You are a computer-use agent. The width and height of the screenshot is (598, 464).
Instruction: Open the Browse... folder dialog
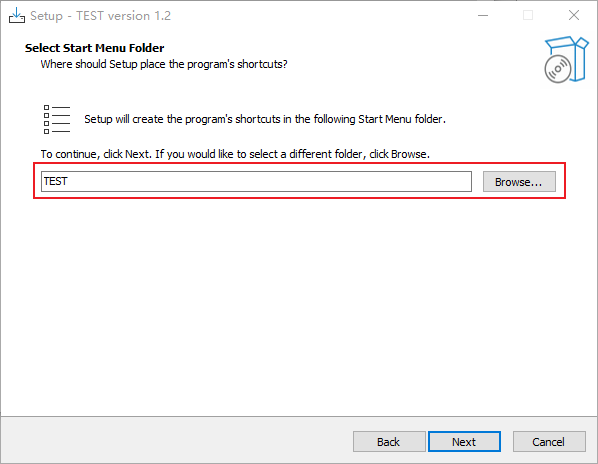click(x=519, y=181)
